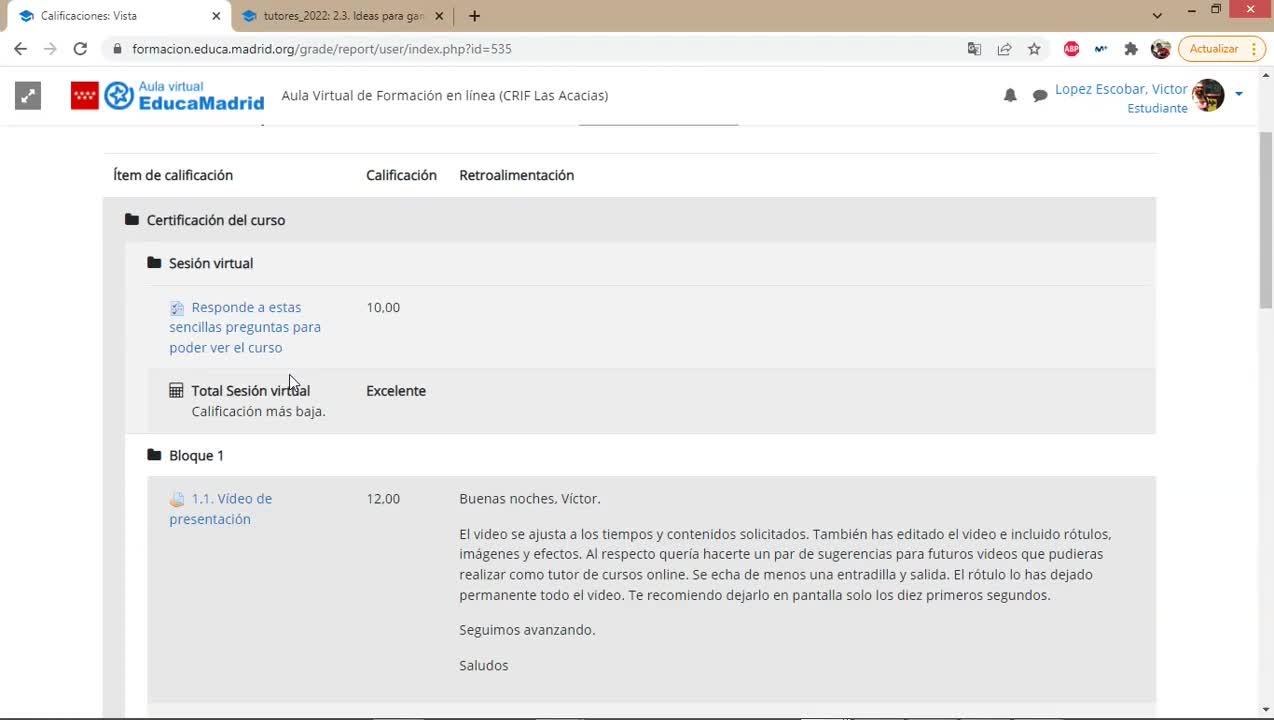This screenshot has height=720, width=1274.
Task: Click the Retroalimentación column header
Action: click(517, 175)
